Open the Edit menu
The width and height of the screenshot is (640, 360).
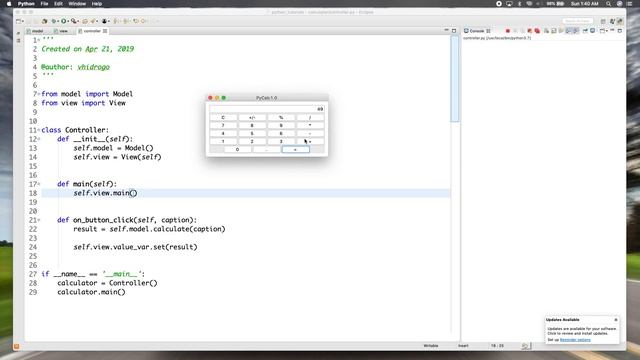(x=58, y=4)
